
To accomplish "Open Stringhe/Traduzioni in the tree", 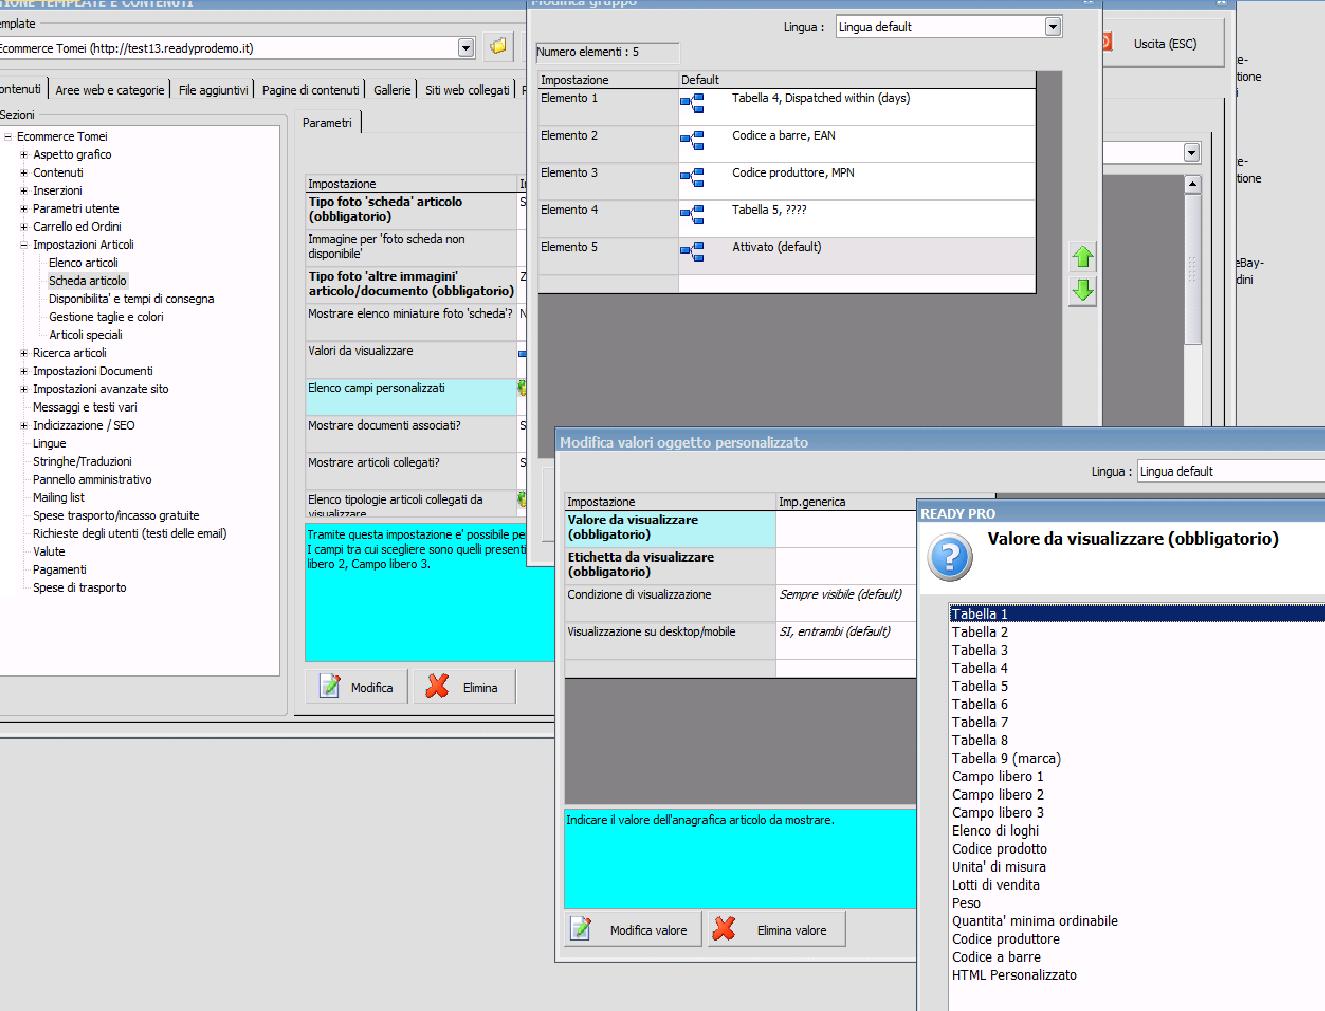I will pos(82,462).
